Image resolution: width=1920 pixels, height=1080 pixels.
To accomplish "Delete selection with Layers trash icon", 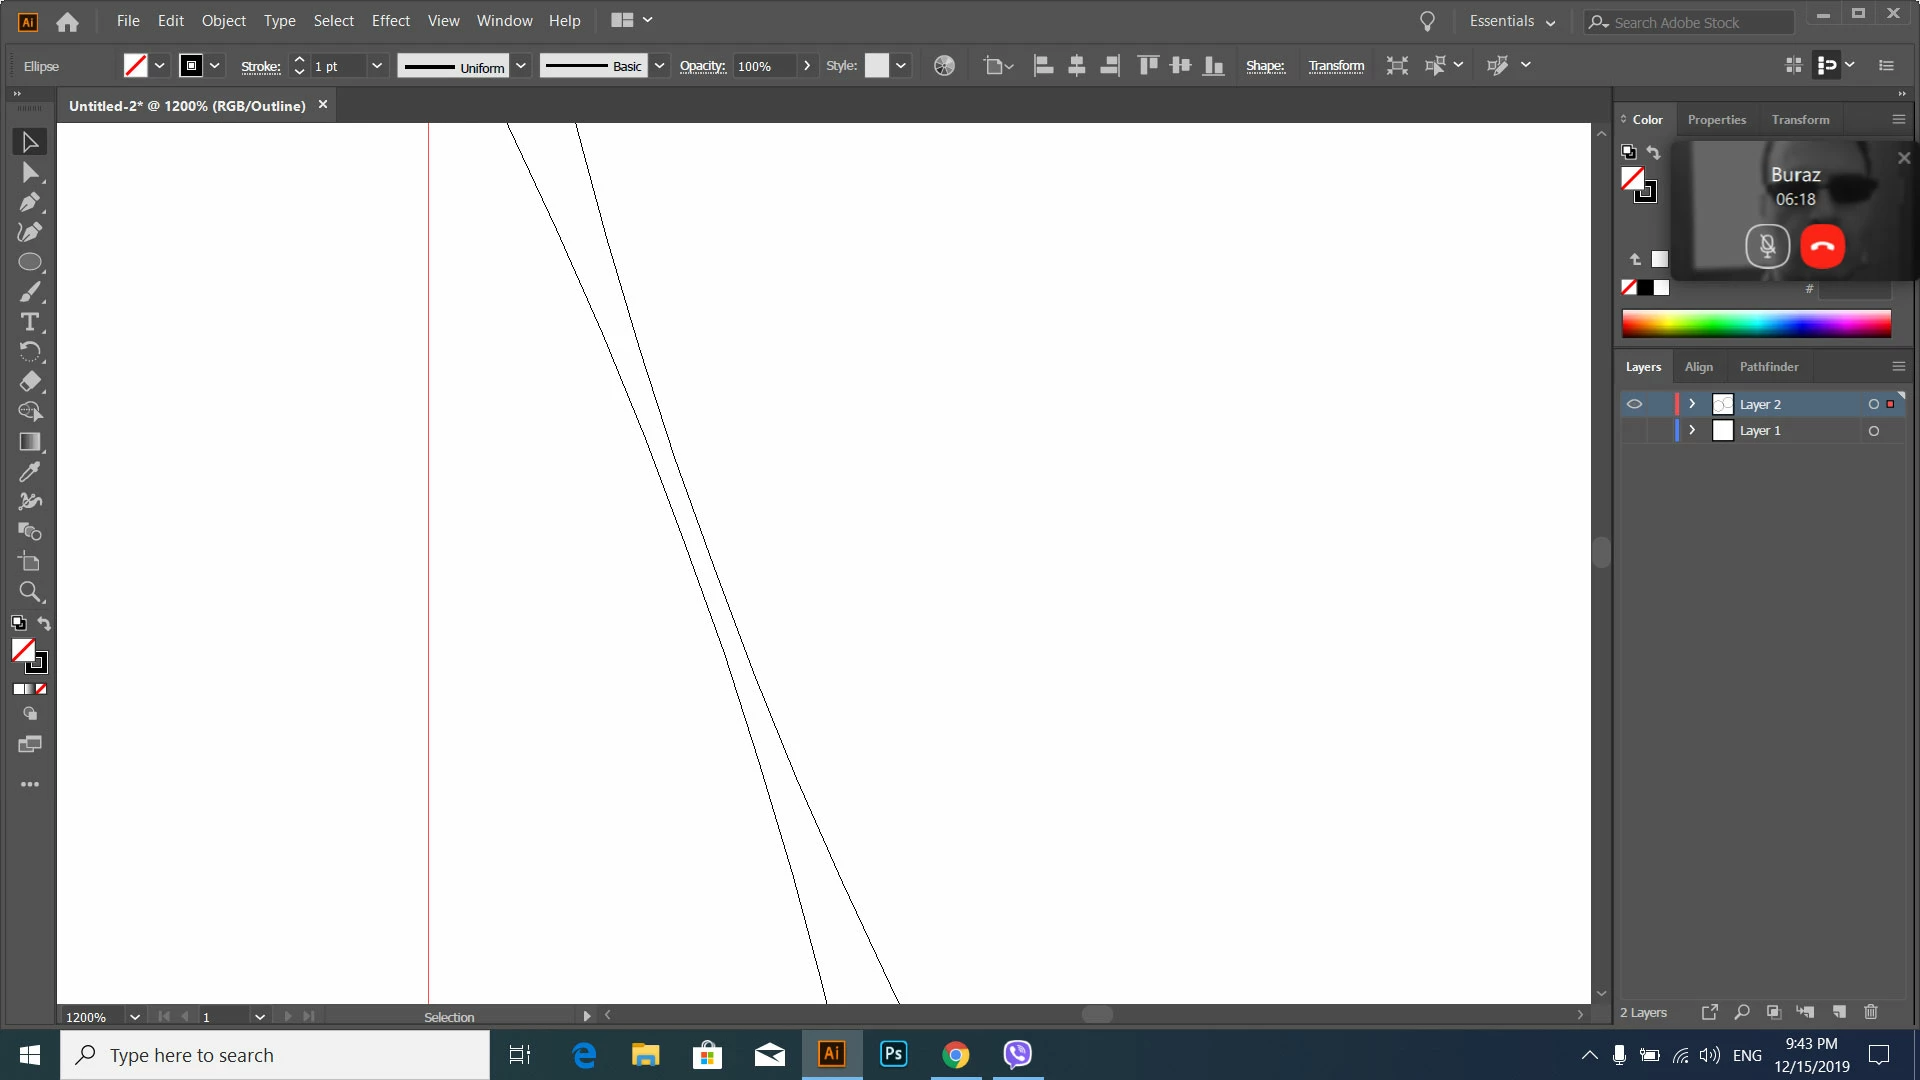I will tap(1871, 1012).
